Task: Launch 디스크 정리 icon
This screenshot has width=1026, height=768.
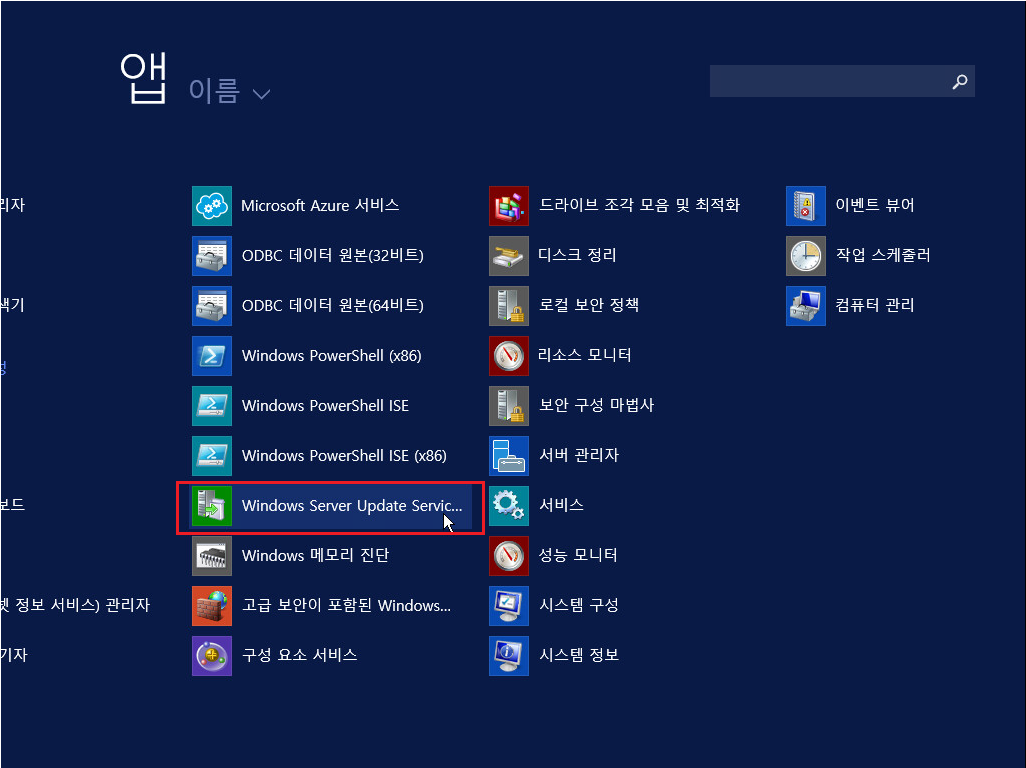Action: point(508,256)
